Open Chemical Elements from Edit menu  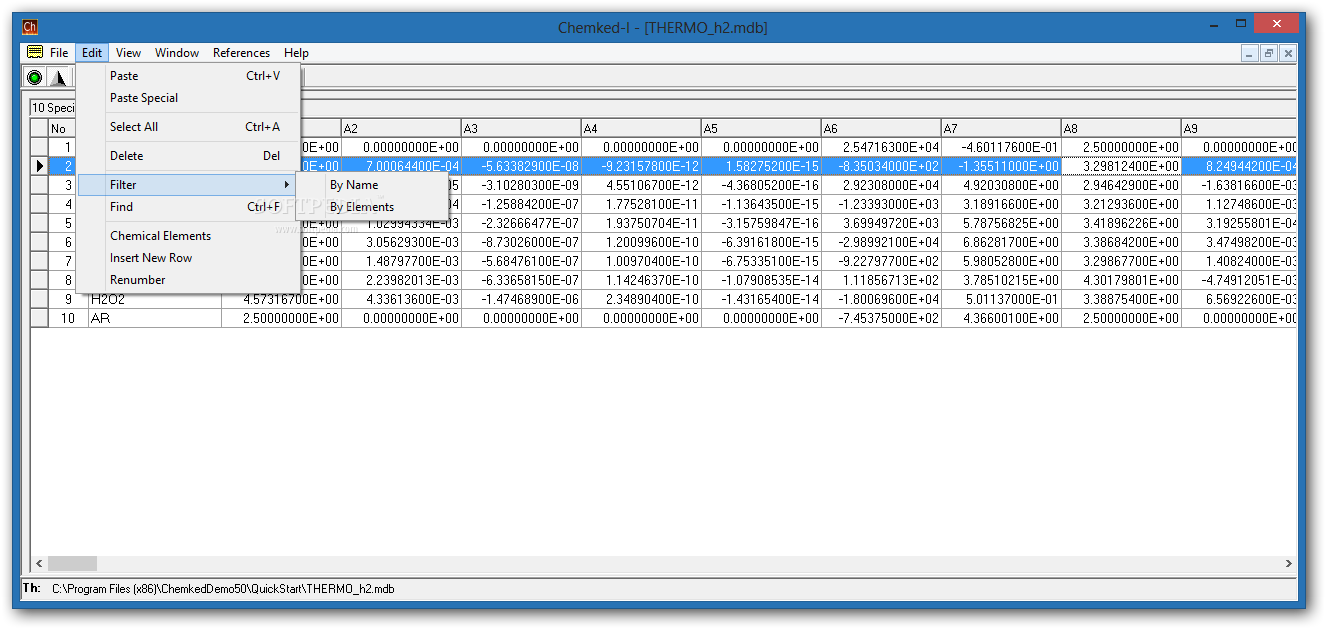pyautogui.click(x=188, y=236)
